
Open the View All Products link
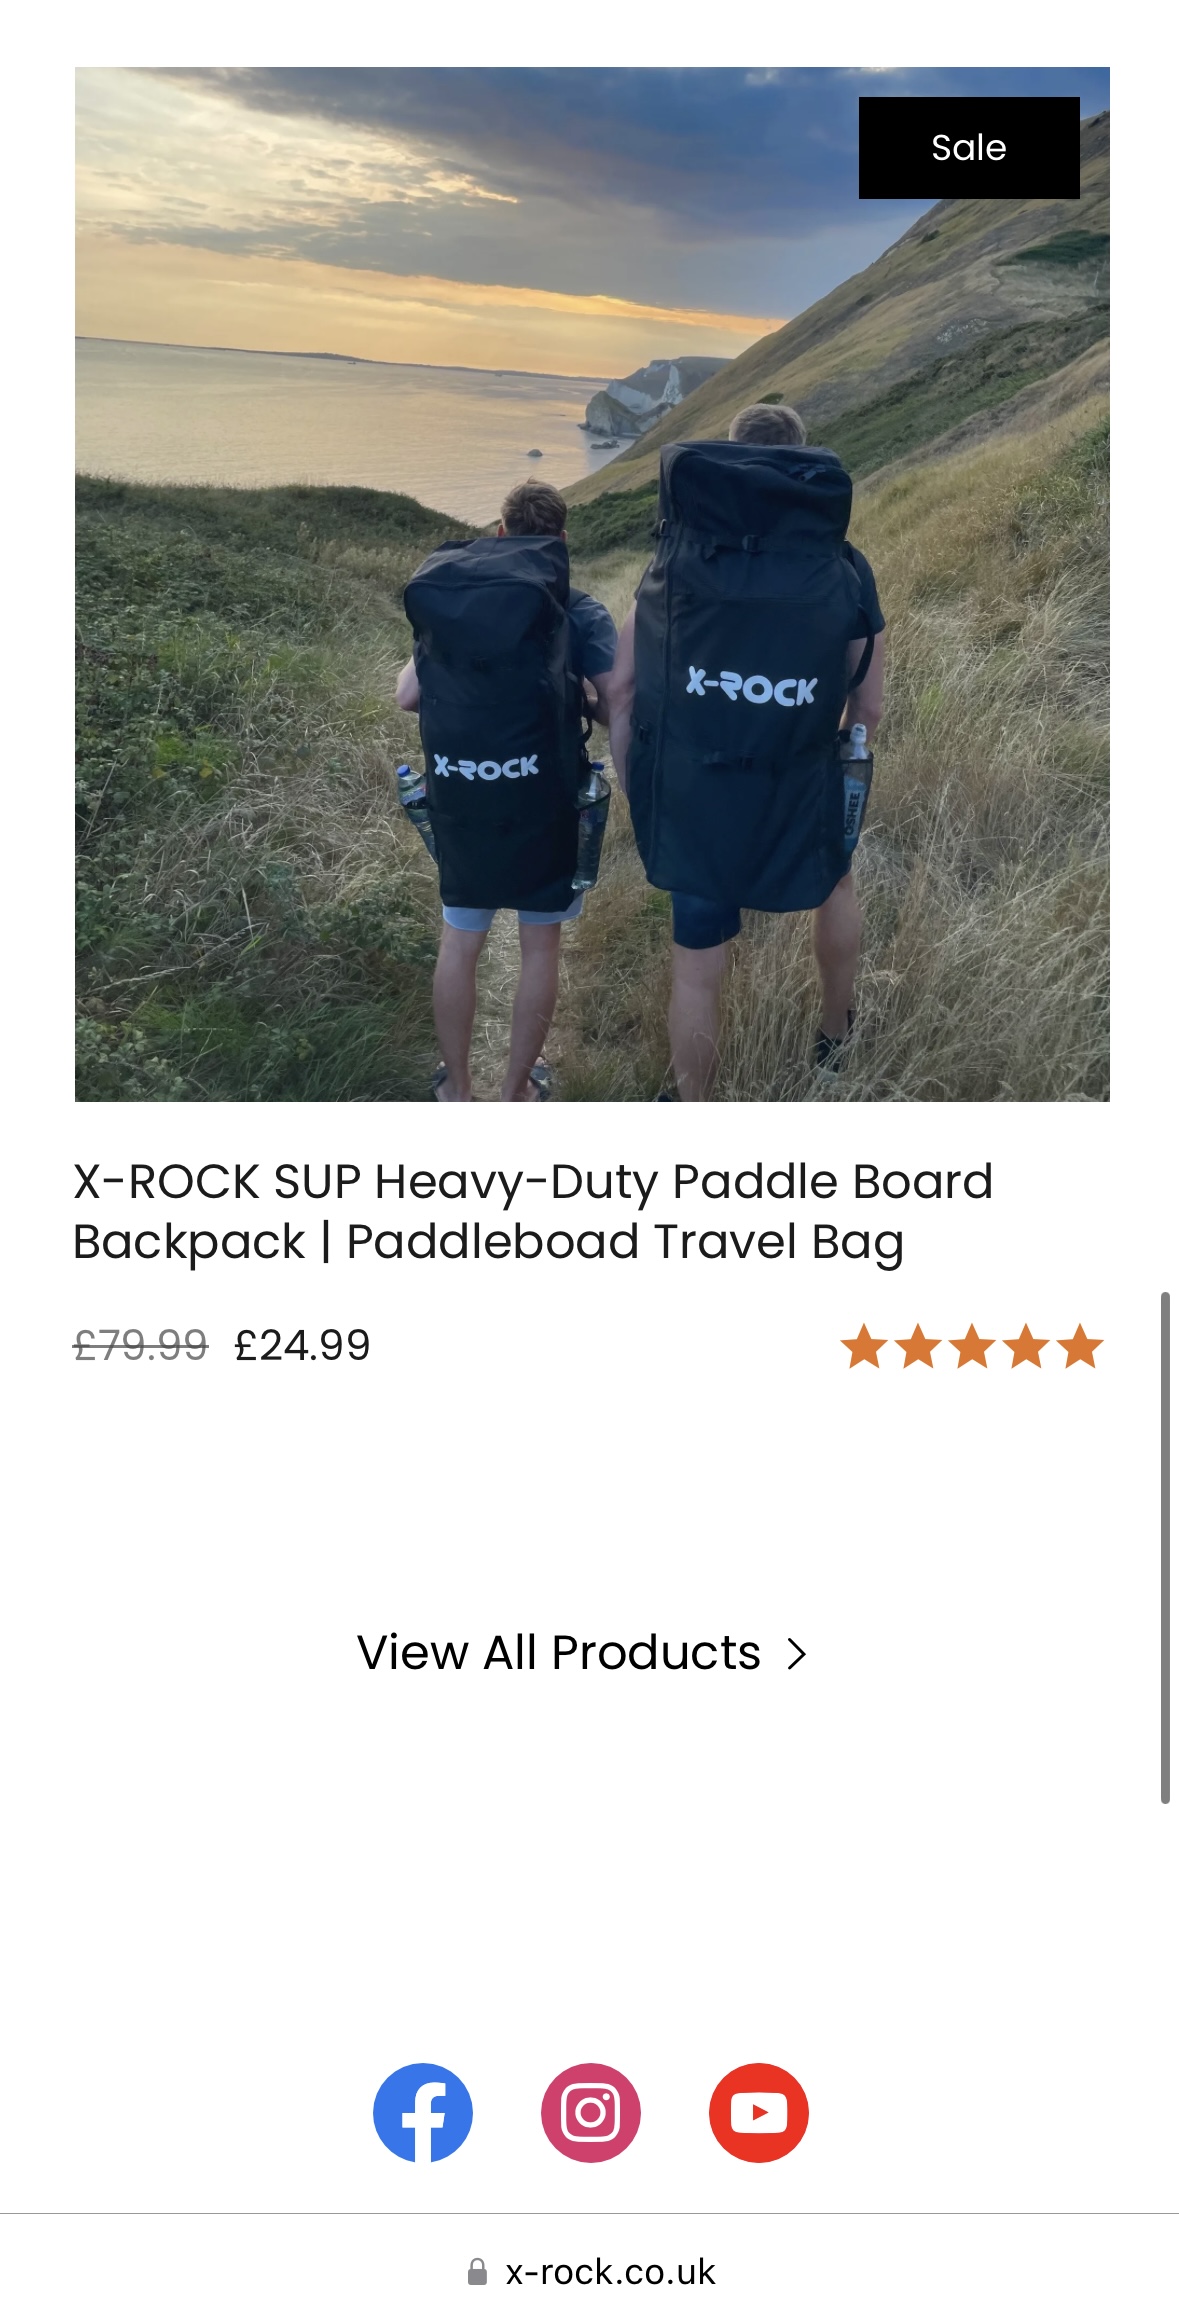click(559, 1653)
